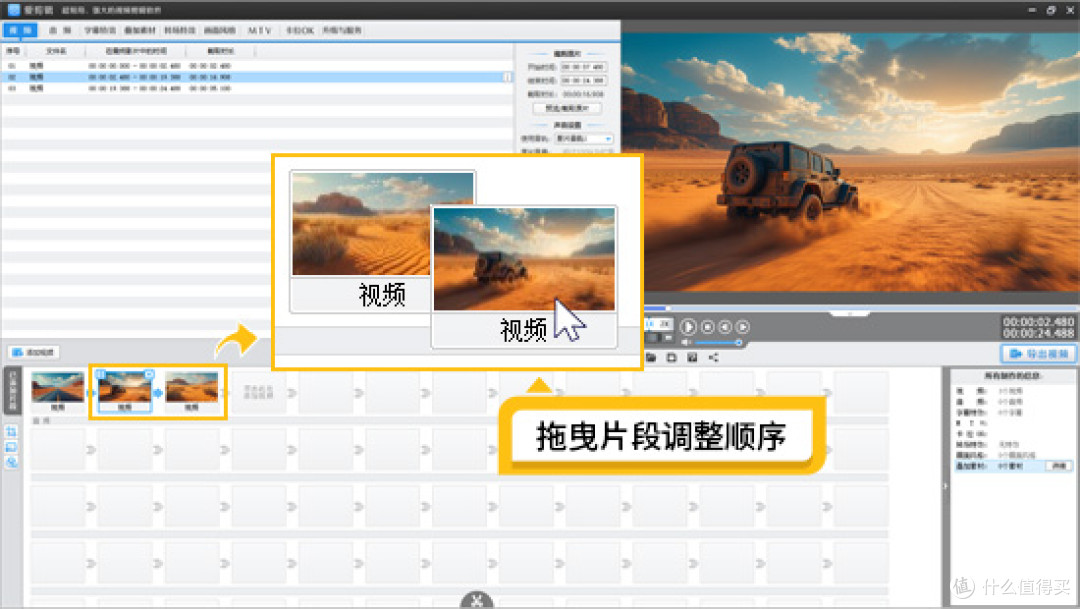
Task: Open the audio track dropdown
Action: pos(583,138)
